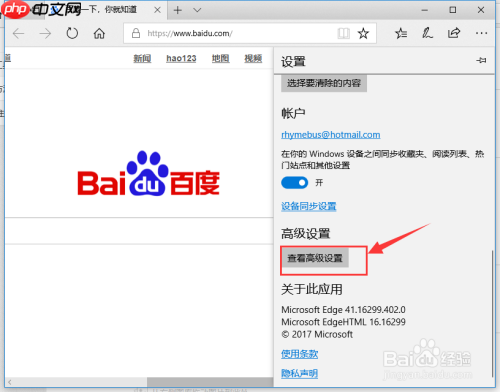Open the rhymebus@hotmail.com account link
This screenshot has width=500, height=392.
331,135
